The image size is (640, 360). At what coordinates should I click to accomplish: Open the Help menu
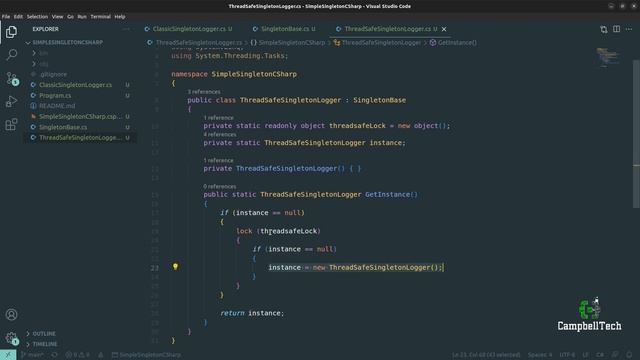coord(120,17)
